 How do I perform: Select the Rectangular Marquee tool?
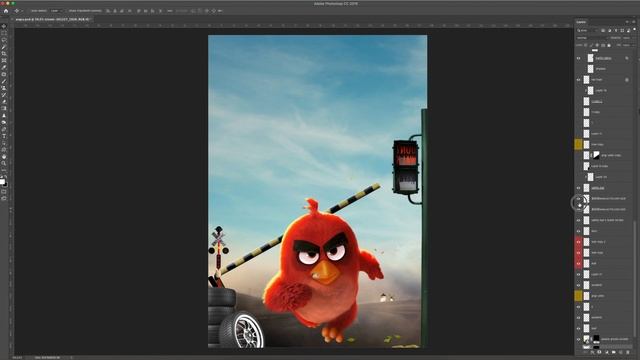4,33
